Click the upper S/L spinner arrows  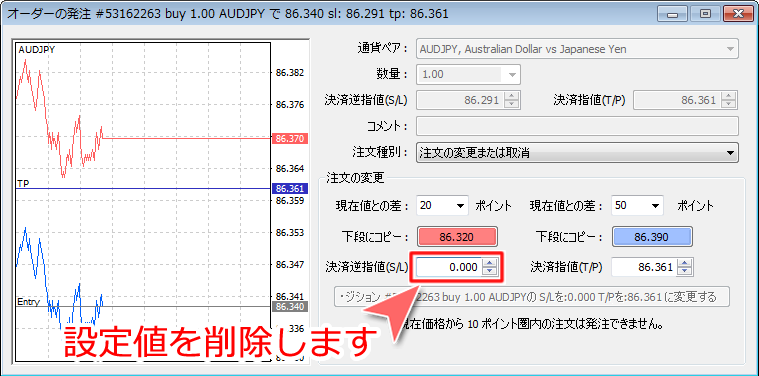tap(511, 100)
